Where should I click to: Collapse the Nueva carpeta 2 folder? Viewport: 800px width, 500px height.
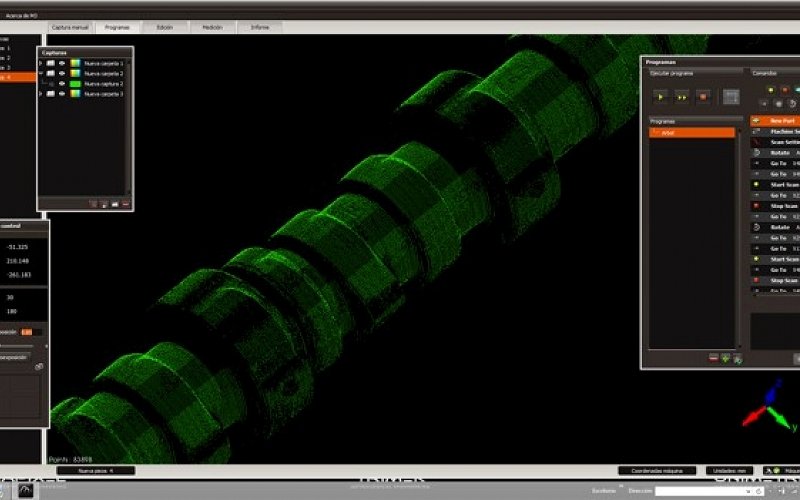pos(41,73)
